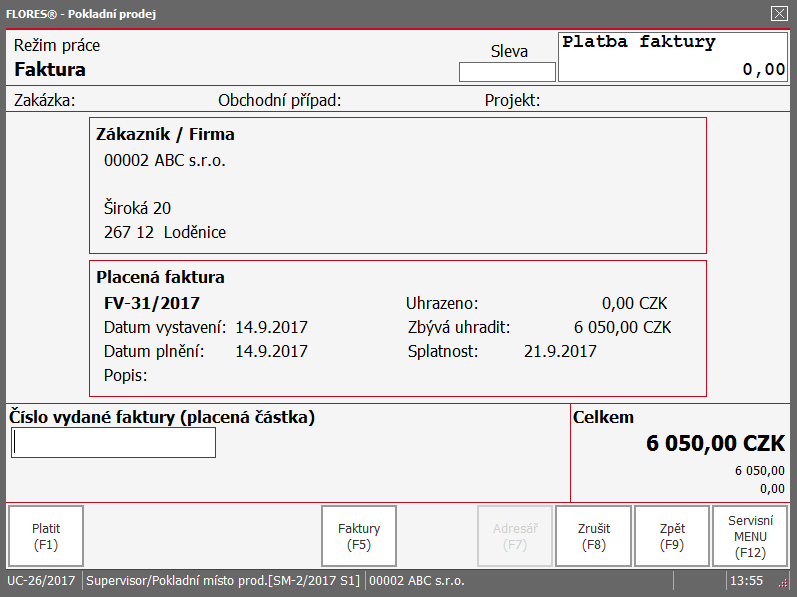Click the Supervisor/Pokladní místo status bar section
The width and height of the screenshot is (797, 597).
click(223, 580)
